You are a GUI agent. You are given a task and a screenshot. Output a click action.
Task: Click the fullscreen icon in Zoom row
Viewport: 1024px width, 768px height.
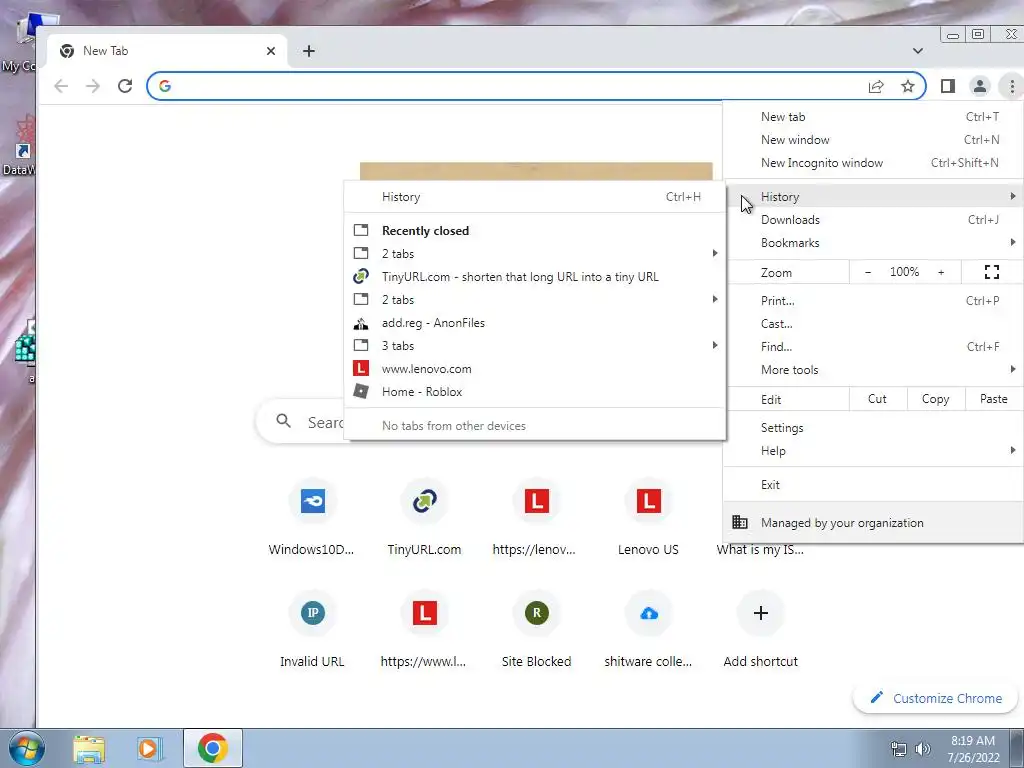pyautogui.click(x=991, y=272)
